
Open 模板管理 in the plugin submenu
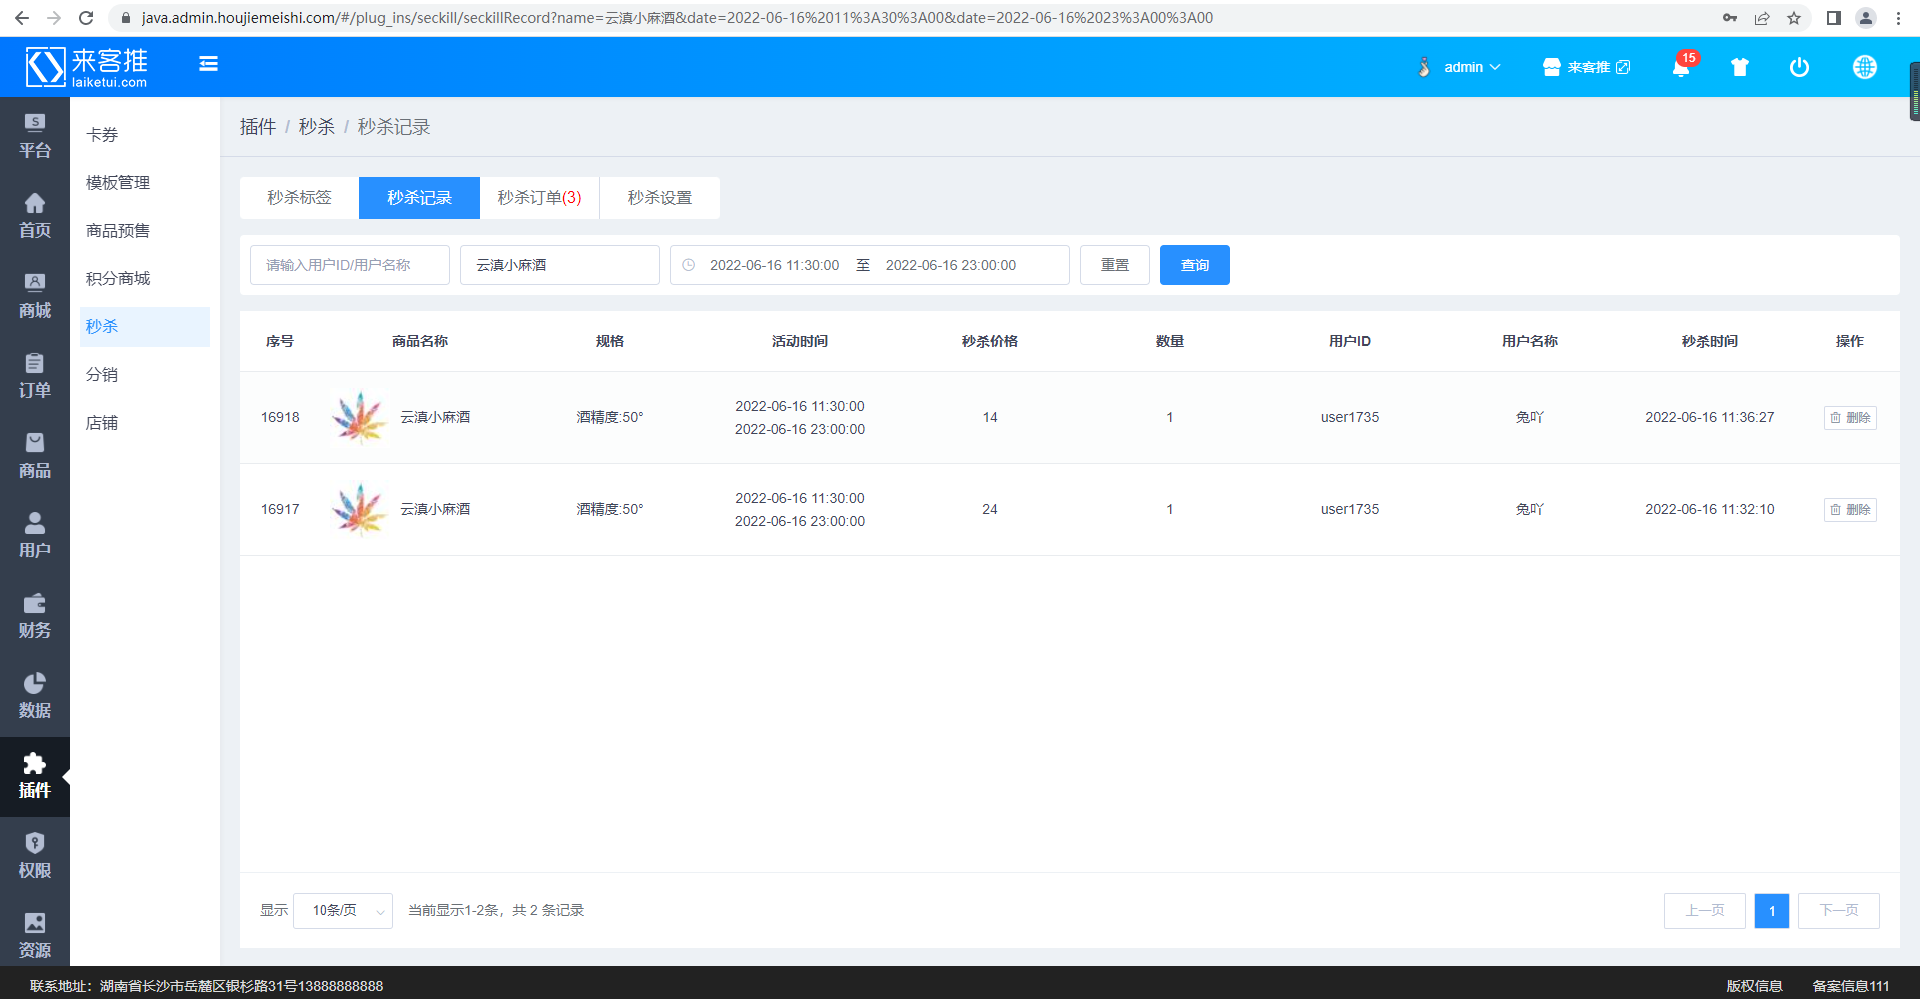(145, 183)
